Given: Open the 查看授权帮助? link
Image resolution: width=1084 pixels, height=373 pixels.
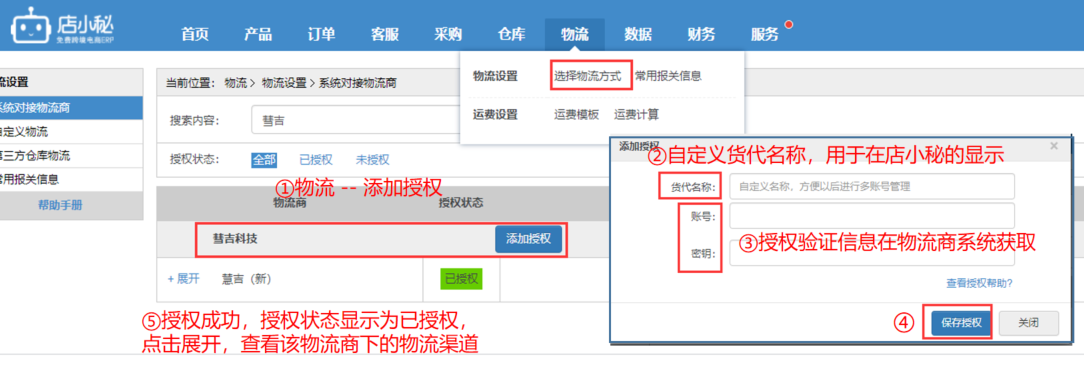Looking at the screenshot, I should point(980,283).
